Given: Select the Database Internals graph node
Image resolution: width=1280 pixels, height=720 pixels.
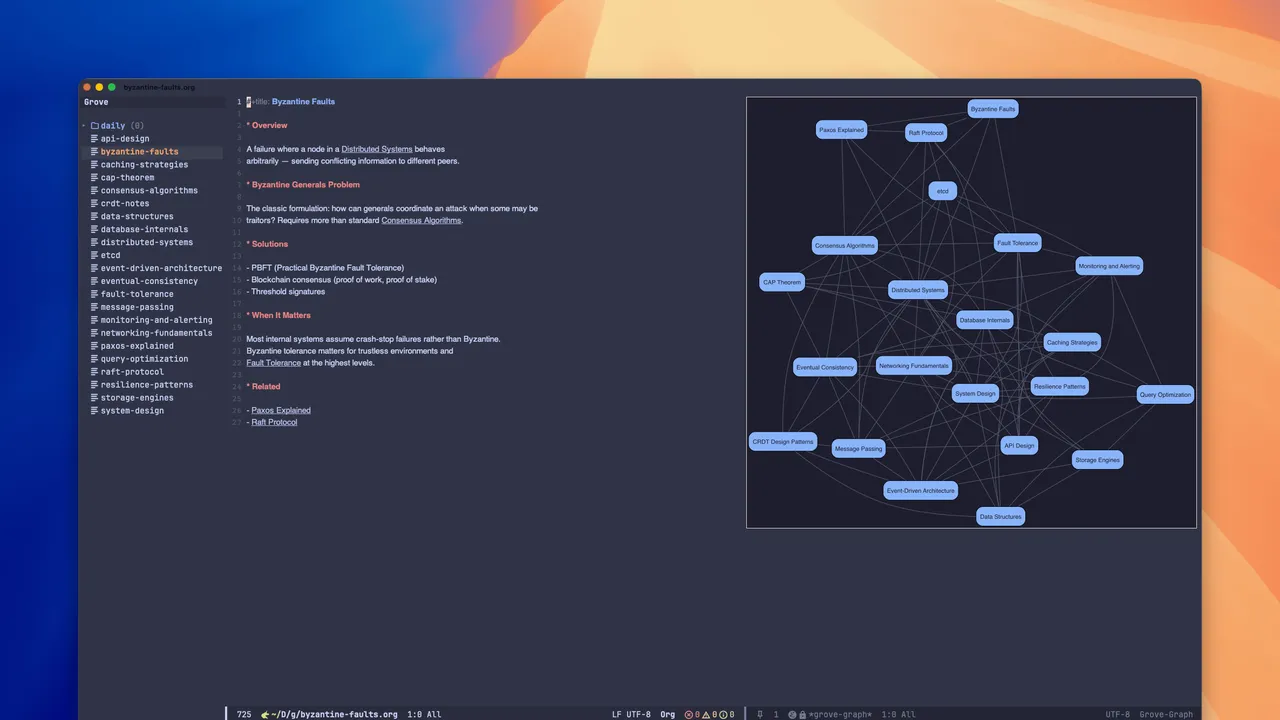Looking at the screenshot, I should click(985, 320).
